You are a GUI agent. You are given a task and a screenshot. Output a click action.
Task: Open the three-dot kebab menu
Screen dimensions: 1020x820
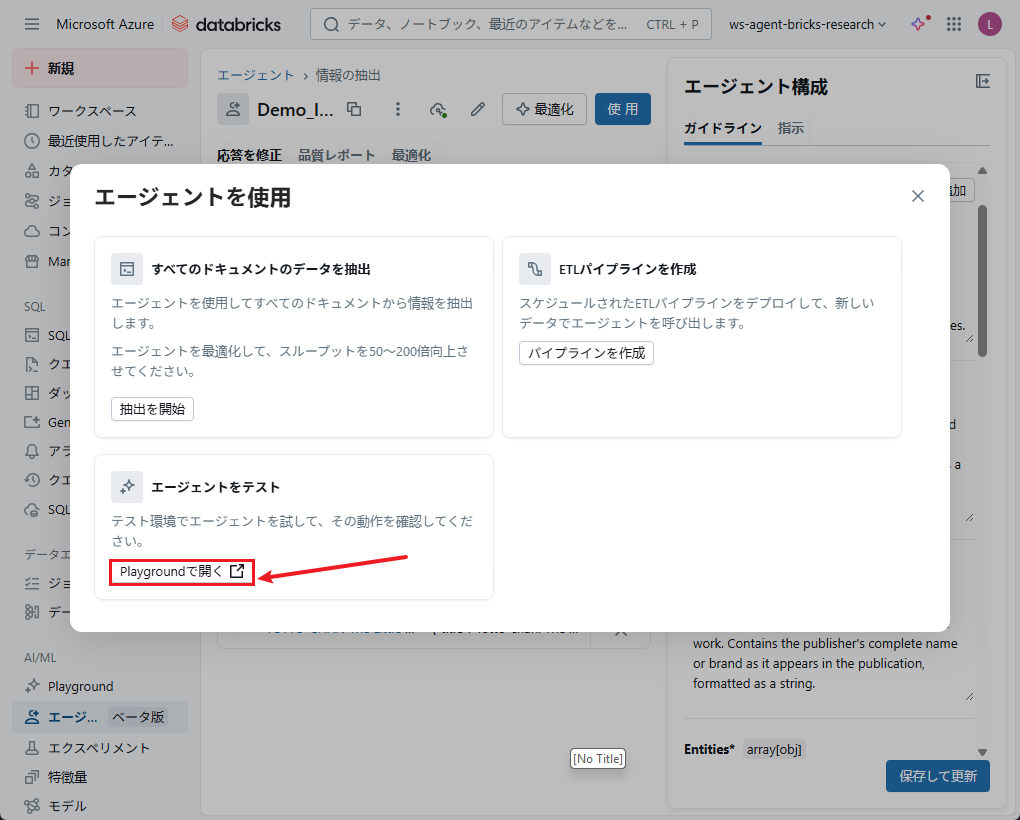pos(397,109)
